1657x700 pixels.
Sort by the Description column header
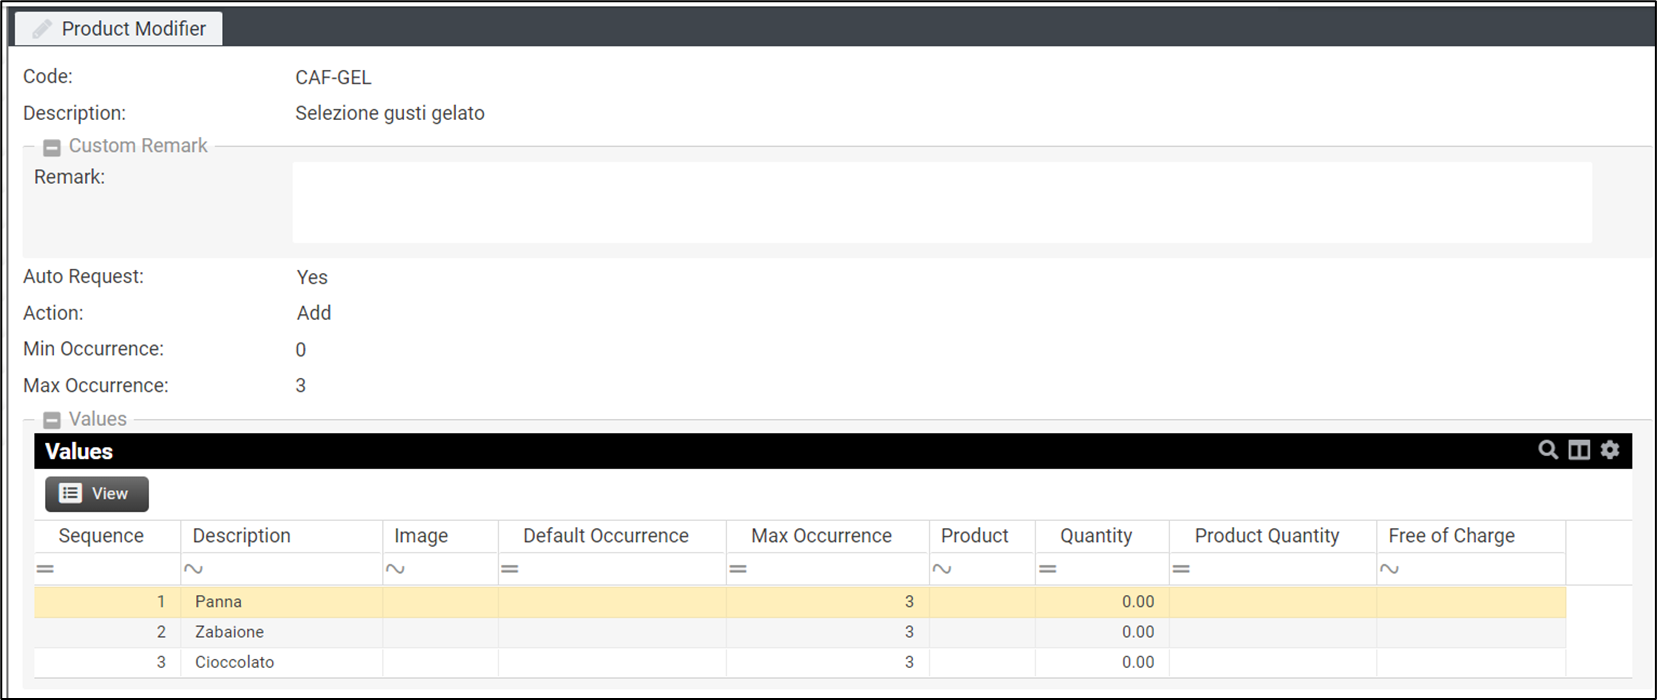coord(242,536)
